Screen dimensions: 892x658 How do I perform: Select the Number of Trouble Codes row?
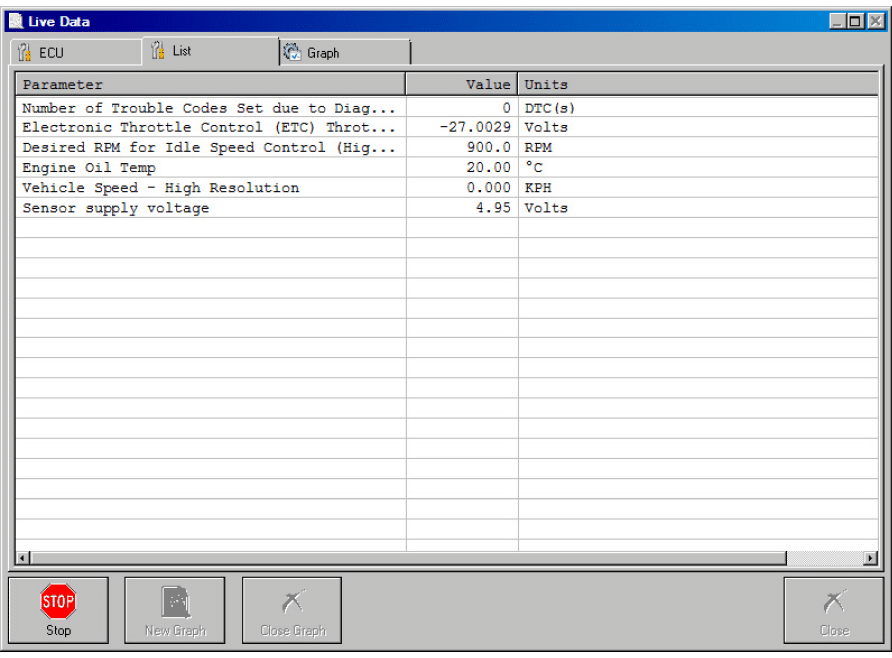point(208,108)
